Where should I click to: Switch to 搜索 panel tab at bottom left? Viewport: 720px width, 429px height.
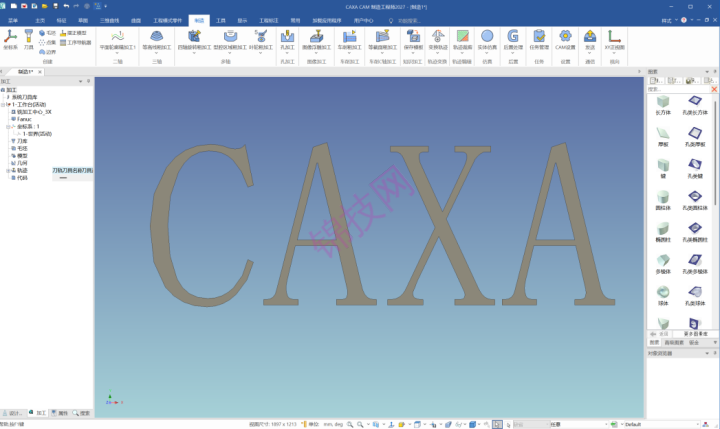click(82, 413)
